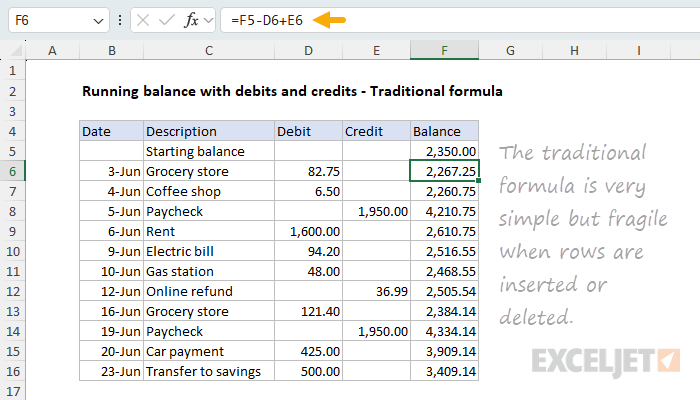The image size is (700, 400).
Task: Click the 'Transfer to savings' cell
Action: pyautogui.click(x=209, y=371)
